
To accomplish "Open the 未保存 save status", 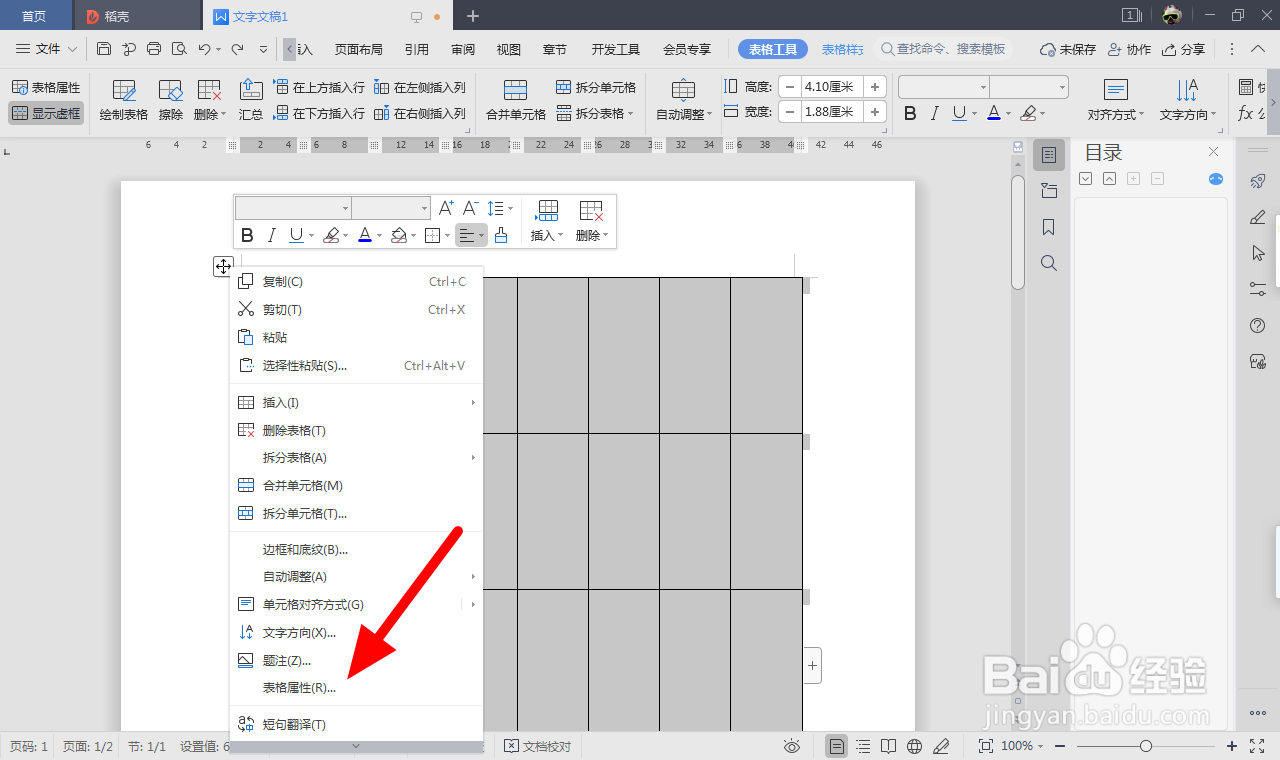I will [x=1075, y=48].
